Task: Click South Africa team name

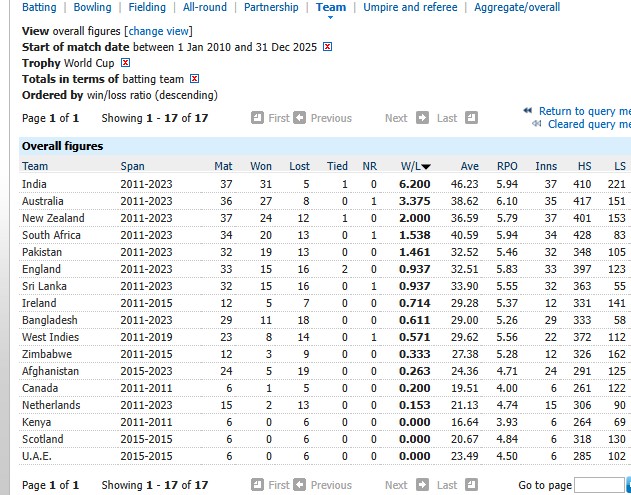Action: [51, 235]
